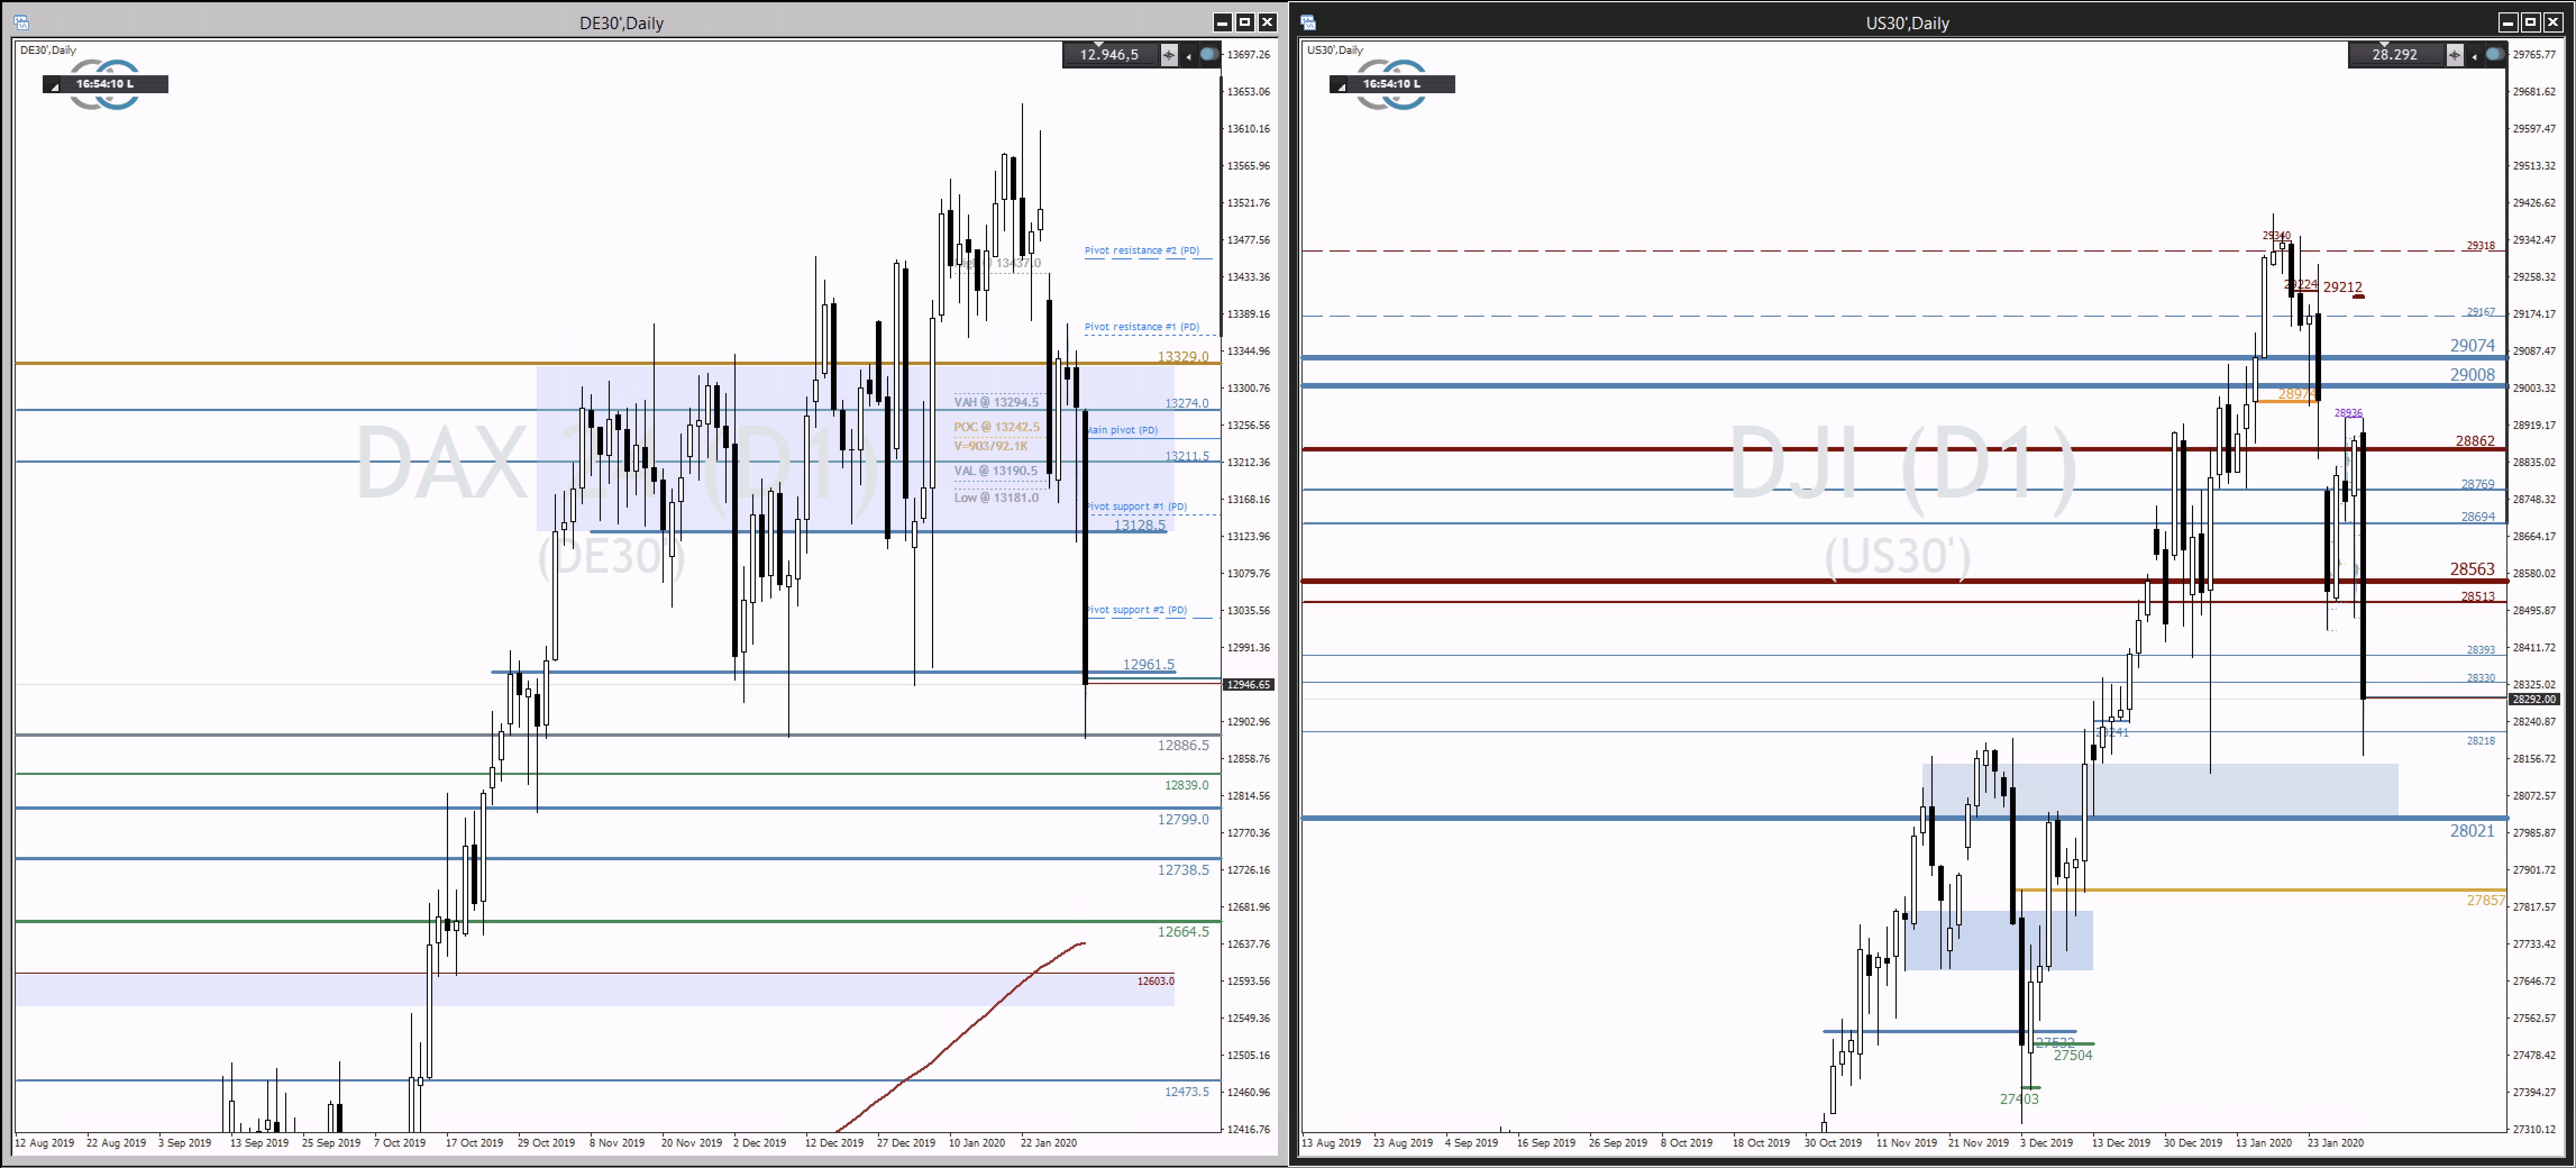Select the 13128.5 level label

[x=1140, y=525]
